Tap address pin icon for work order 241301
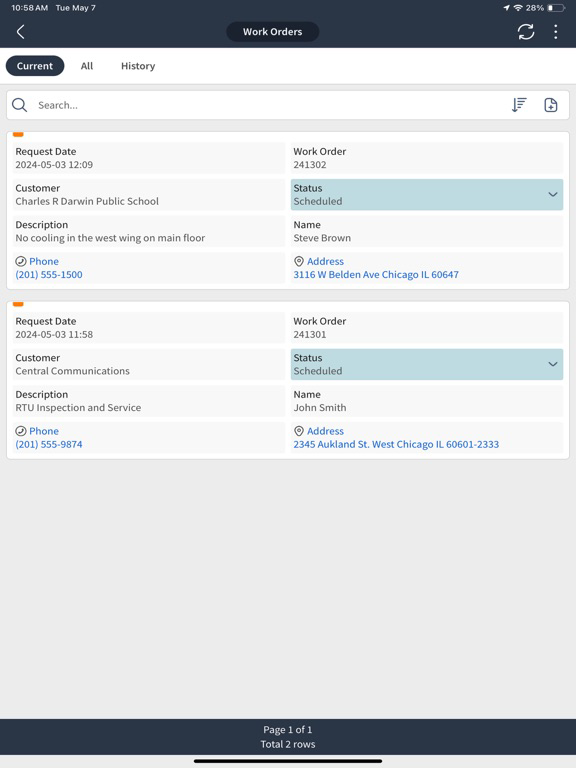This screenshot has width=576, height=768. pos(299,431)
